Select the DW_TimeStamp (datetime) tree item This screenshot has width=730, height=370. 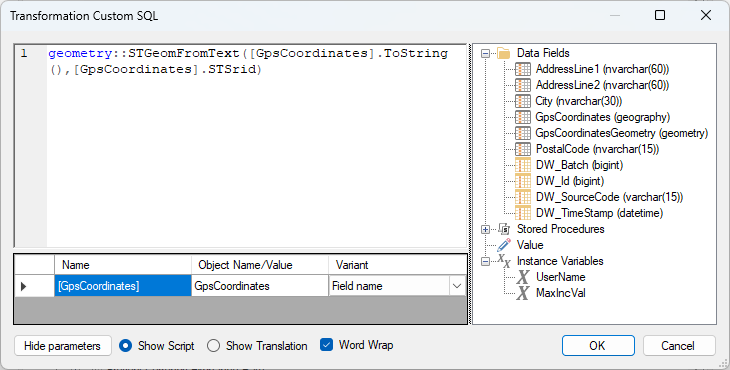(599, 213)
